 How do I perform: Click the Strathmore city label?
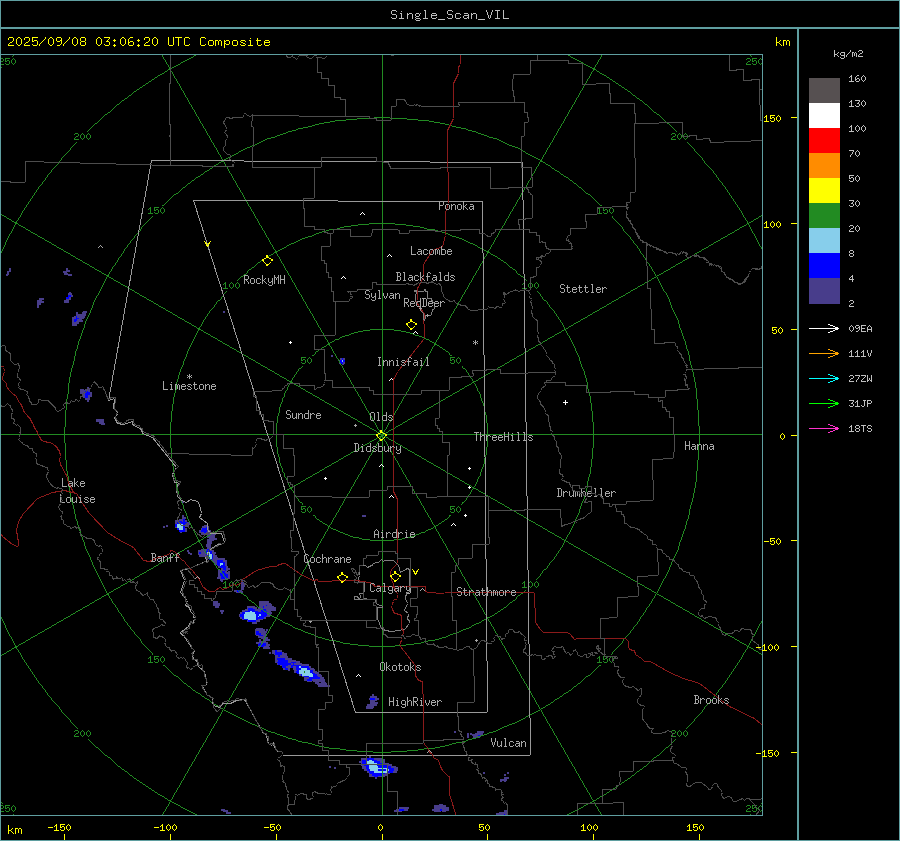pos(487,592)
